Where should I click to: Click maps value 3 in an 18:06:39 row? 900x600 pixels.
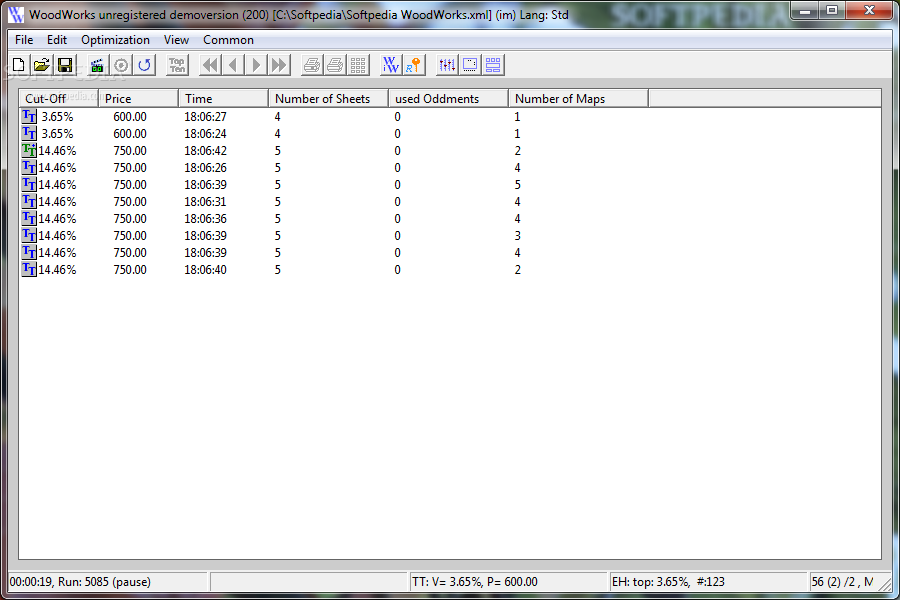(517, 235)
